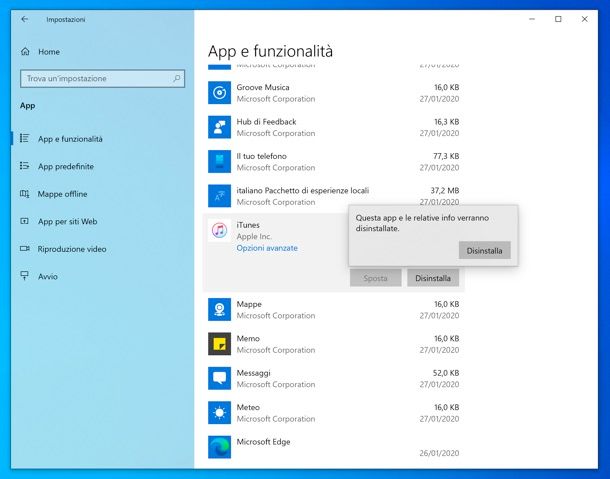This screenshot has width=610, height=479.
Task: Click the Groove Musica name
Action: click(263, 87)
